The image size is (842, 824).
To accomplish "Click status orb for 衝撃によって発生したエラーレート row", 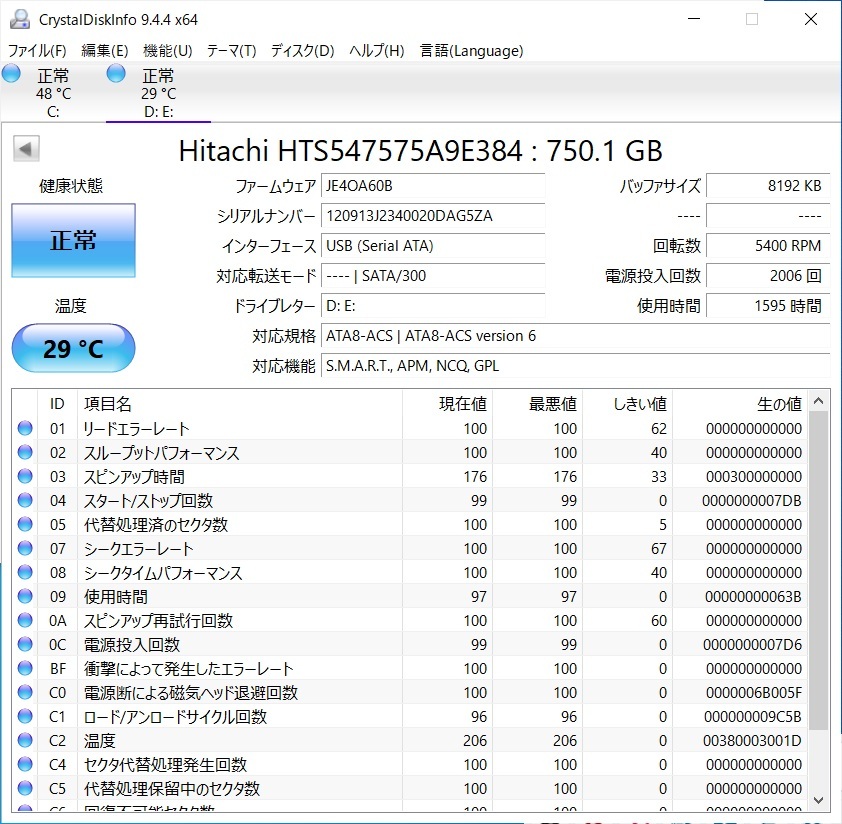I will (x=25, y=668).
